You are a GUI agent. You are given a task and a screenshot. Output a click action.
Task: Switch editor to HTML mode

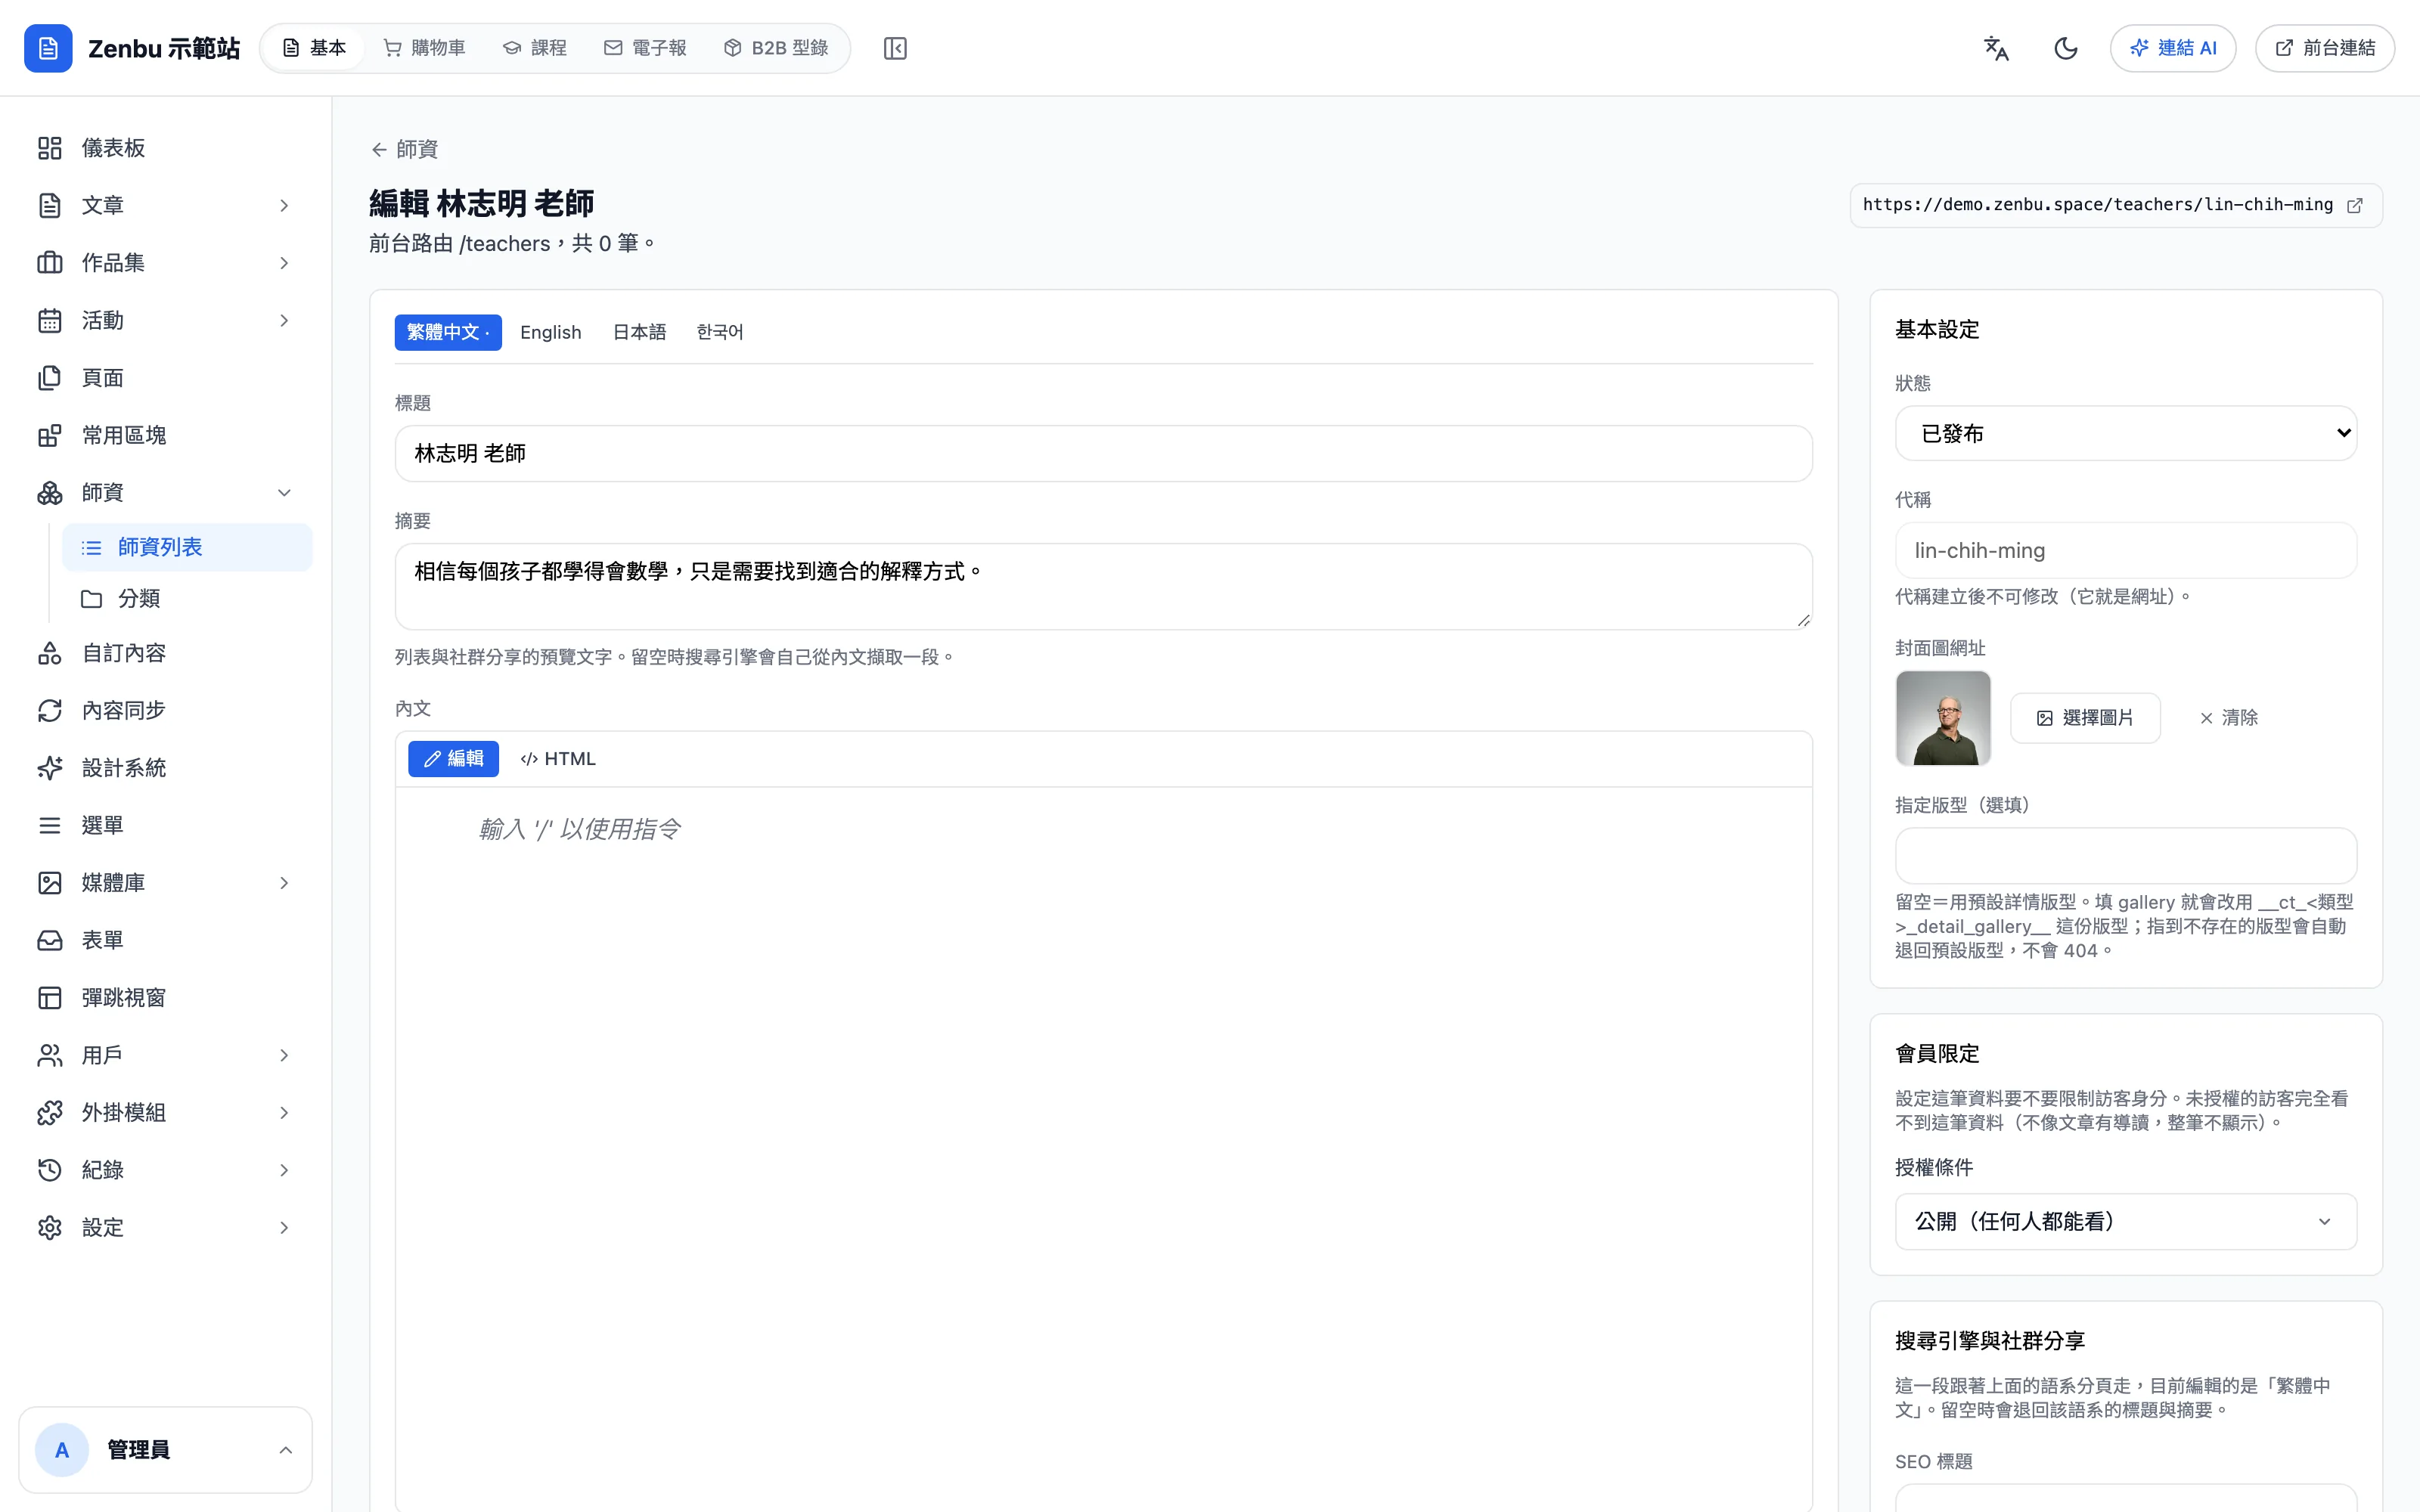558,759
